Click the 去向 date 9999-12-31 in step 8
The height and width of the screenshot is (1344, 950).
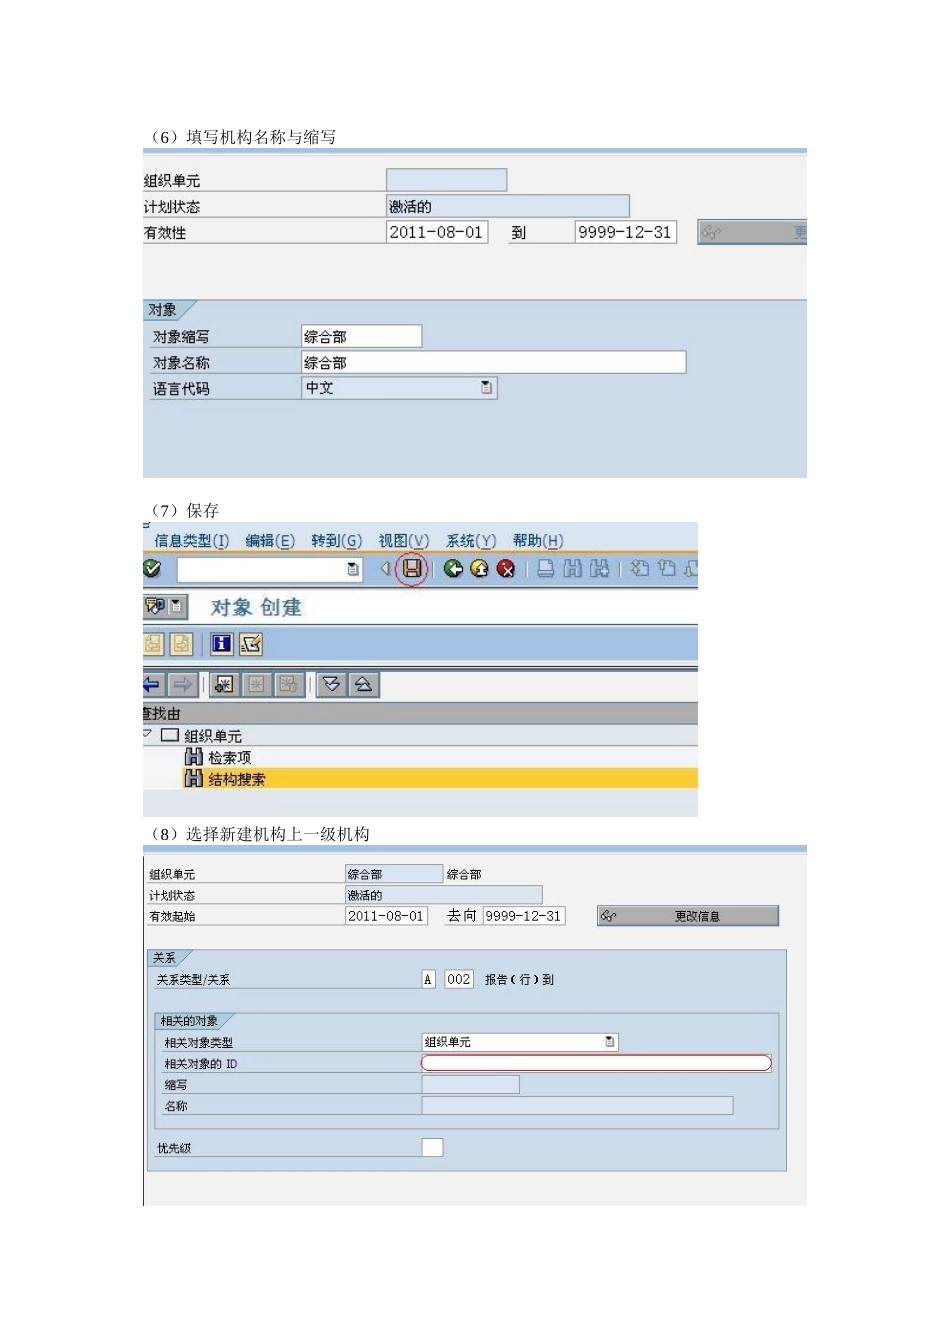(524, 916)
